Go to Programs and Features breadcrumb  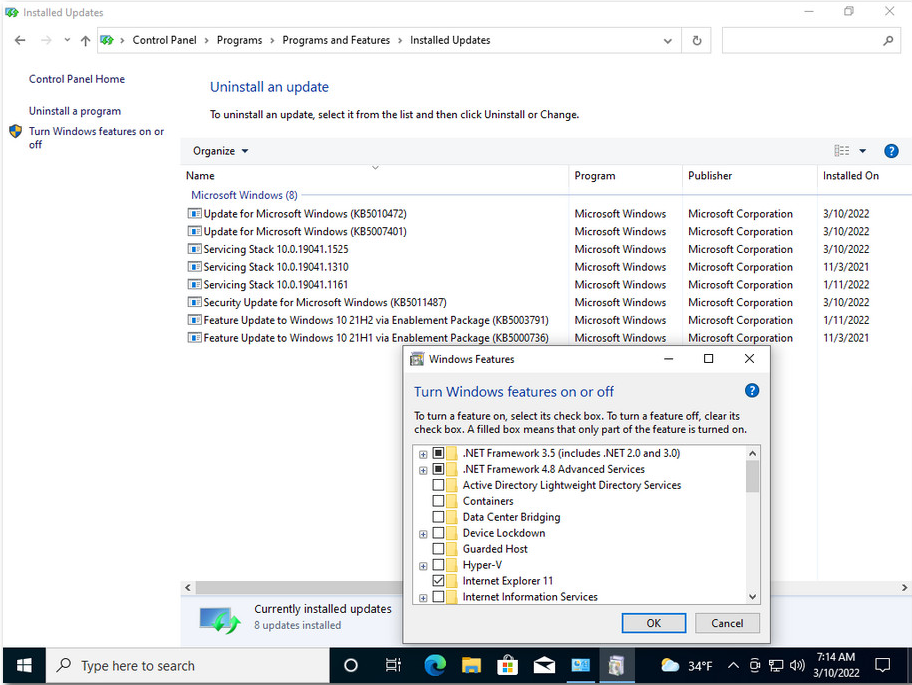click(336, 40)
